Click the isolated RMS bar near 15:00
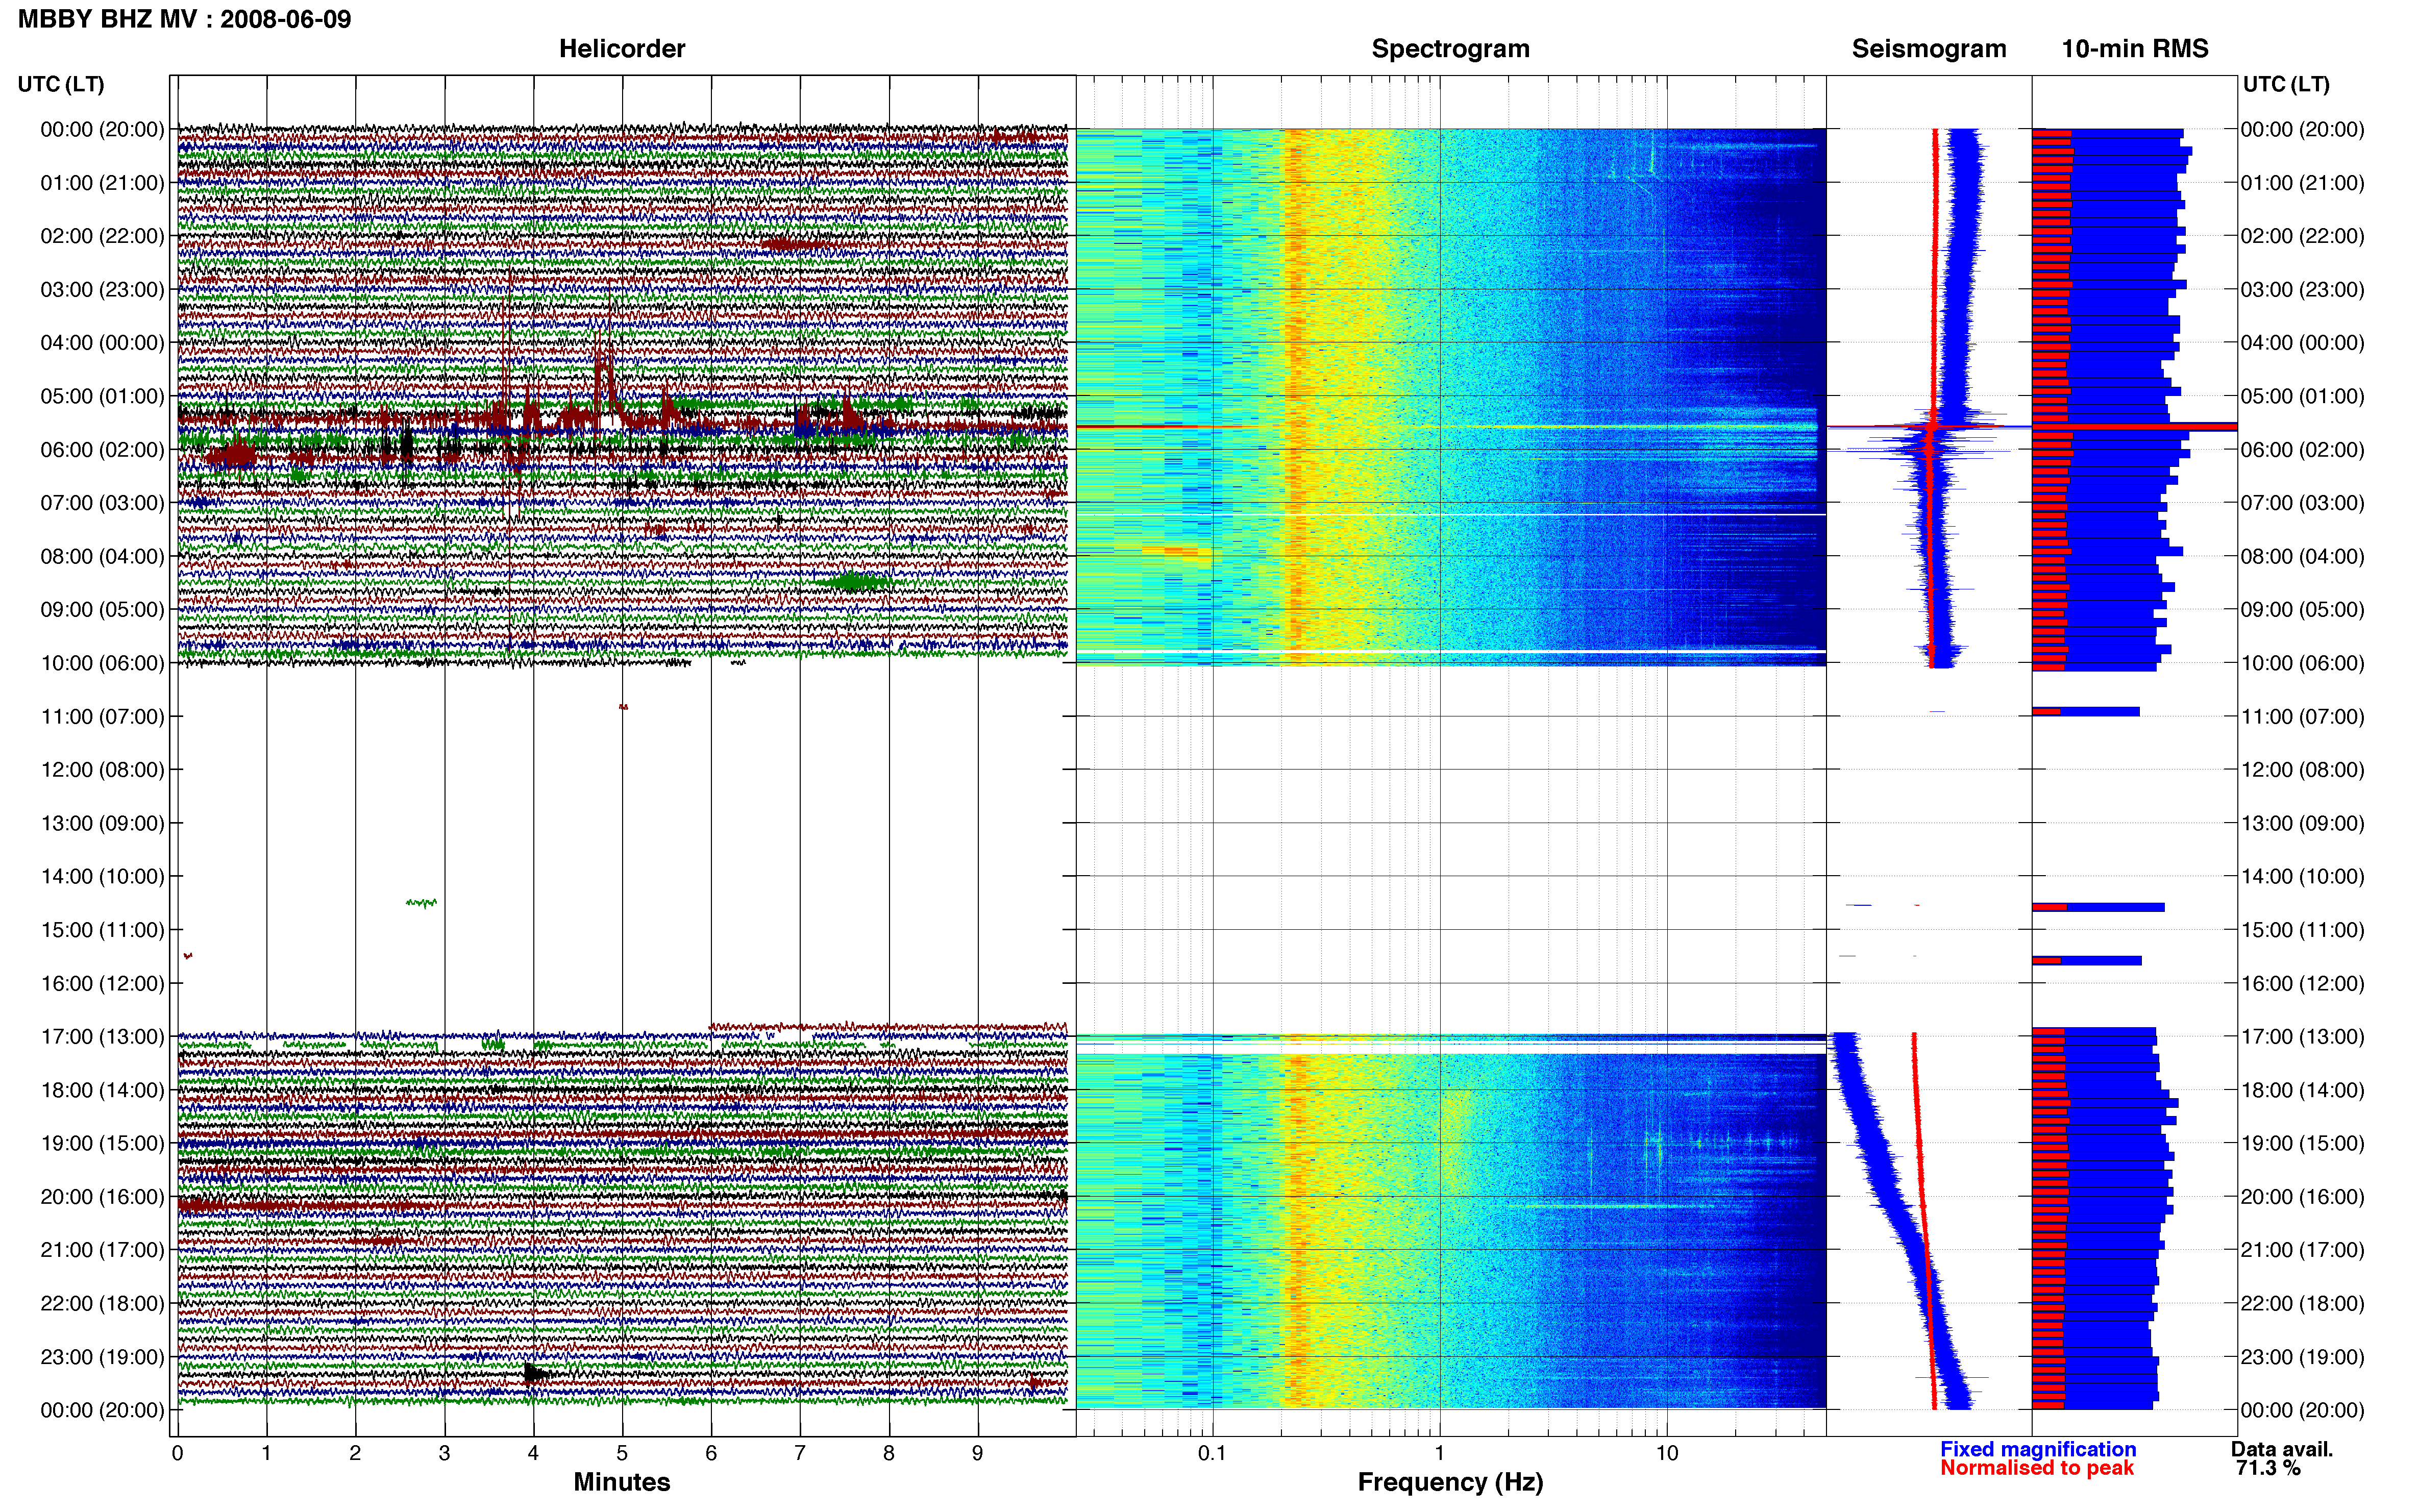Screen dimensions: 2419x1512 pyautogui.click(x=2098, y=907)
